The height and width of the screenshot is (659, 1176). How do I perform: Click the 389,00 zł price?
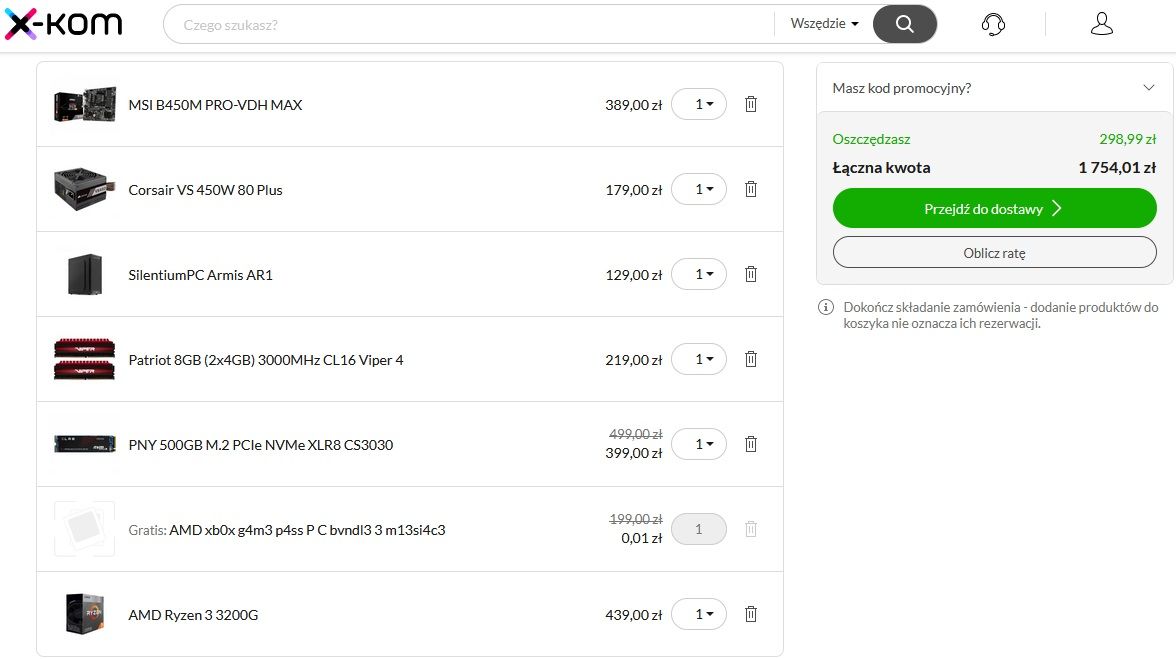coord(634,105)
